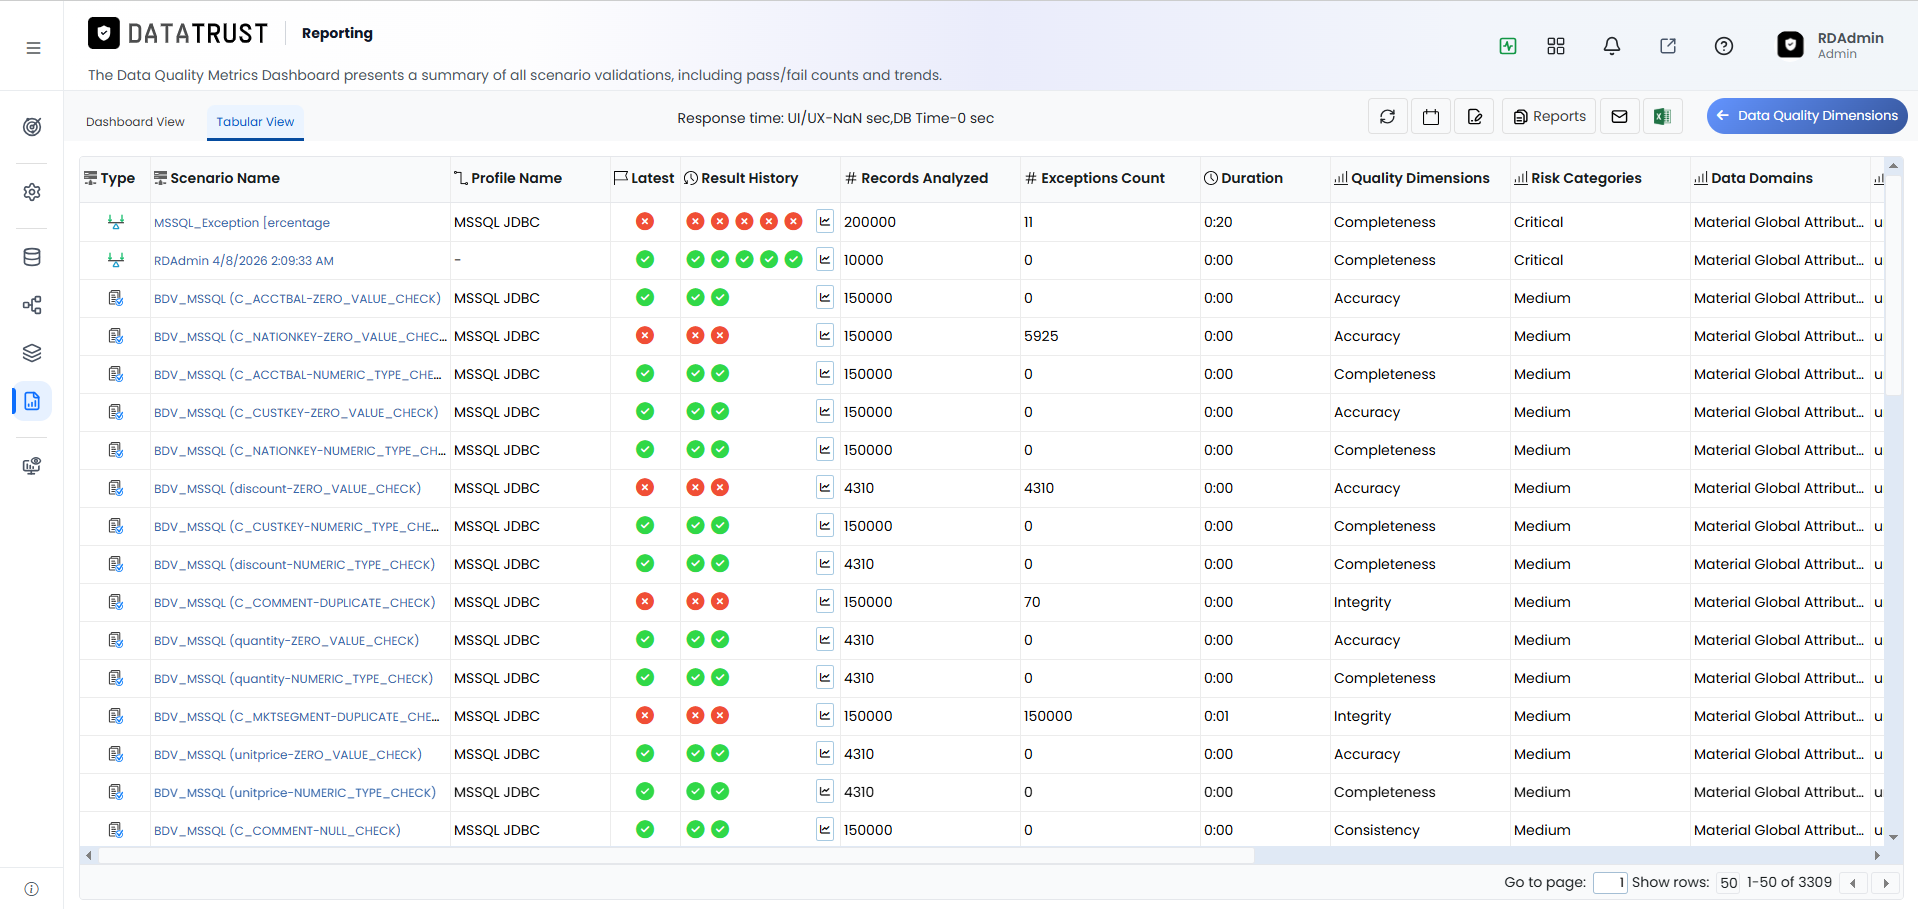Click the green activity status icon
1918x909 pixels.
tap(1508, 46)
